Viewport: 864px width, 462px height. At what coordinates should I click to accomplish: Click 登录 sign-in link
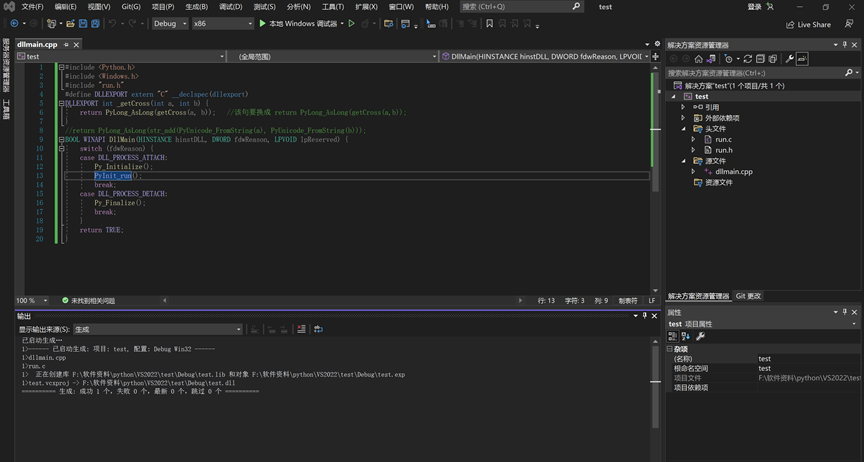pyautogui.click(x=754, y=7)
